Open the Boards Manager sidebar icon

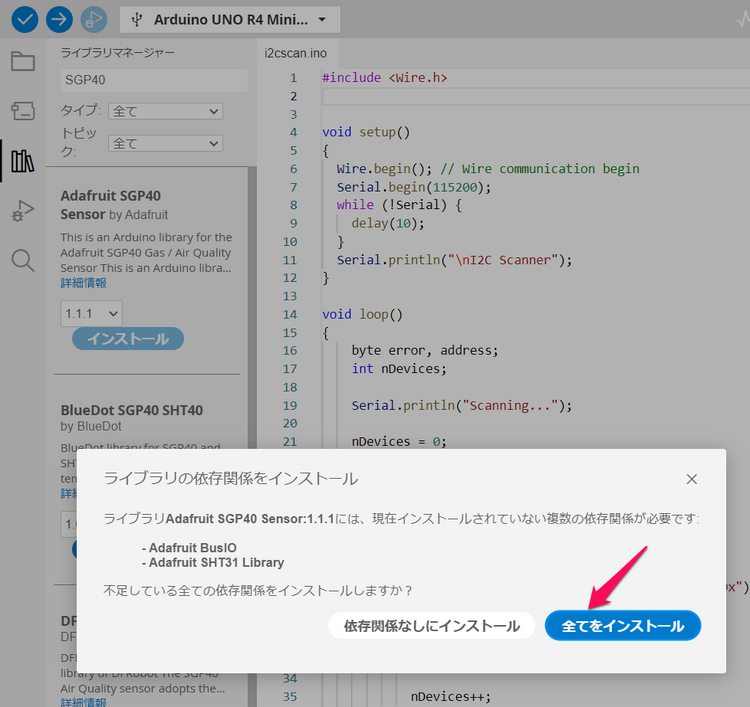click(x=23, y=111)
